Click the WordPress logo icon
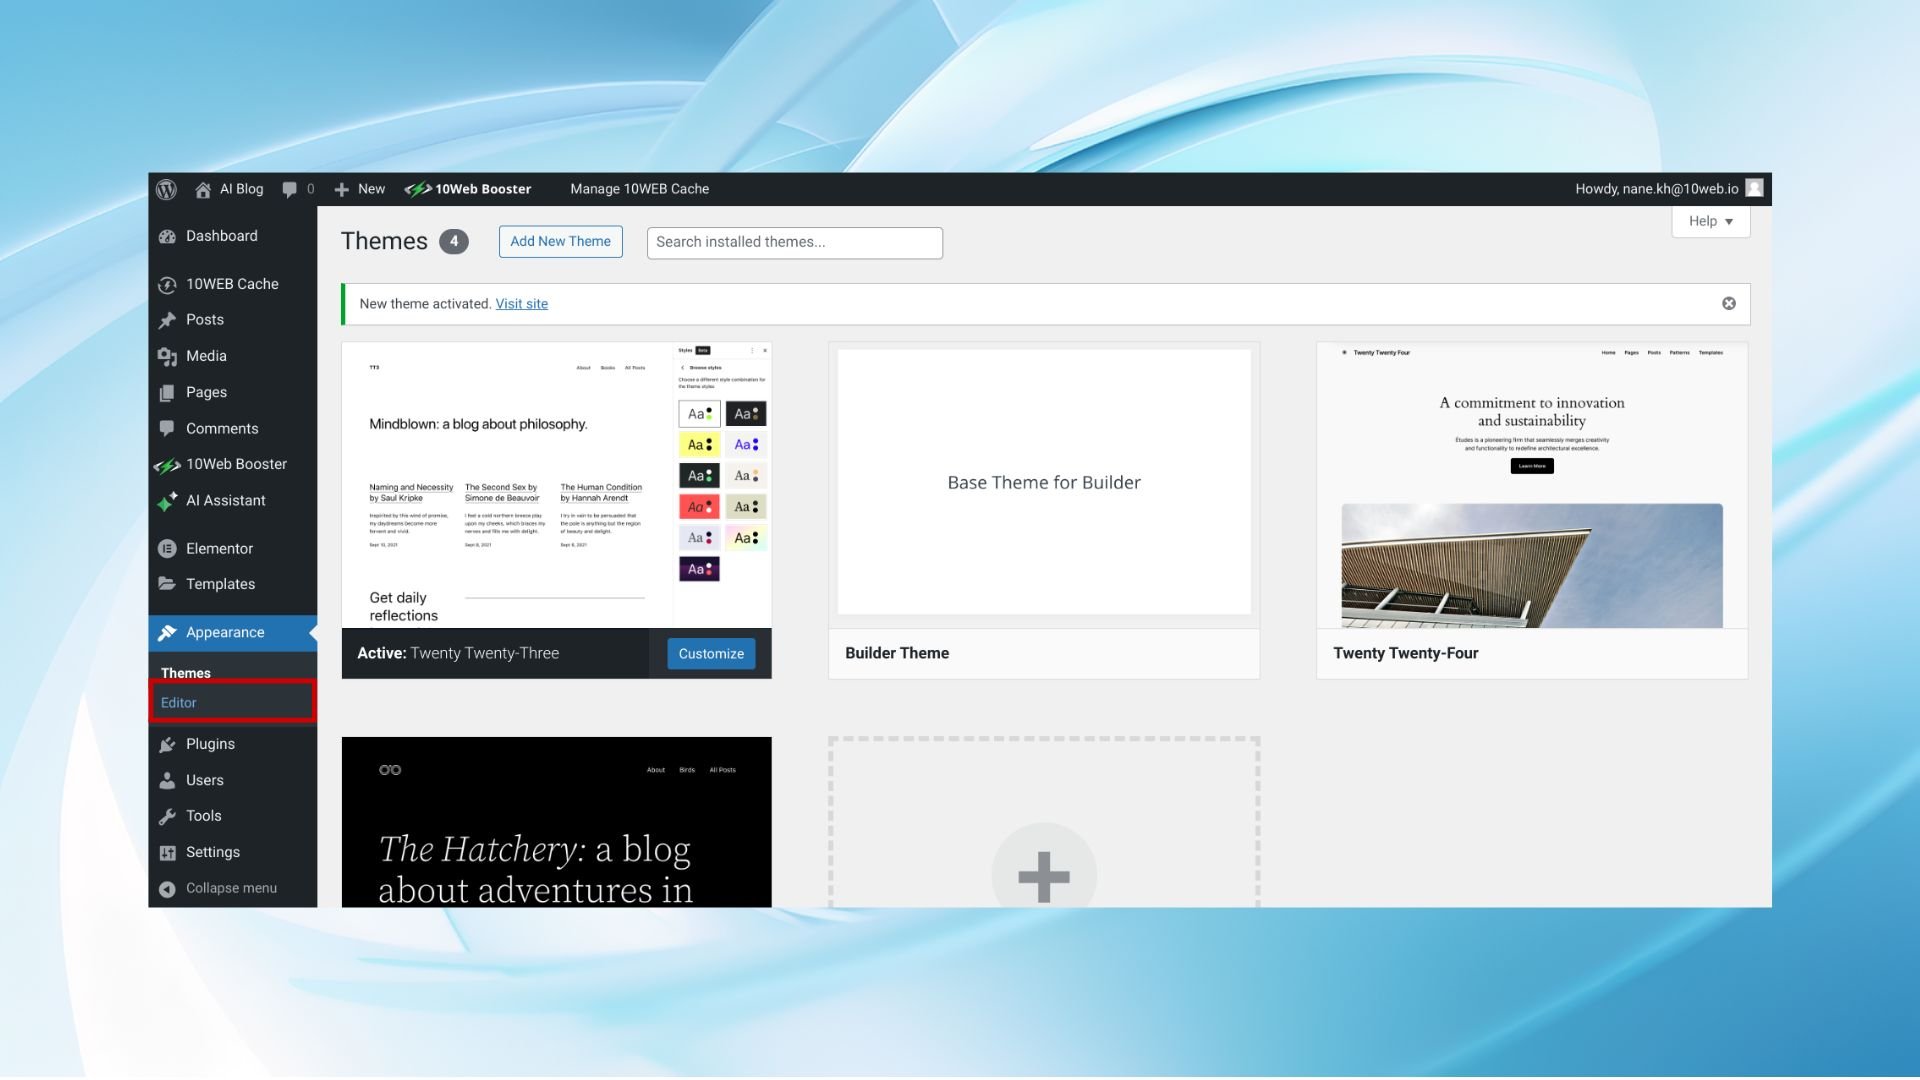Image resolution: width=1920 pixels, height=1080 pixels. pos(167,189)
